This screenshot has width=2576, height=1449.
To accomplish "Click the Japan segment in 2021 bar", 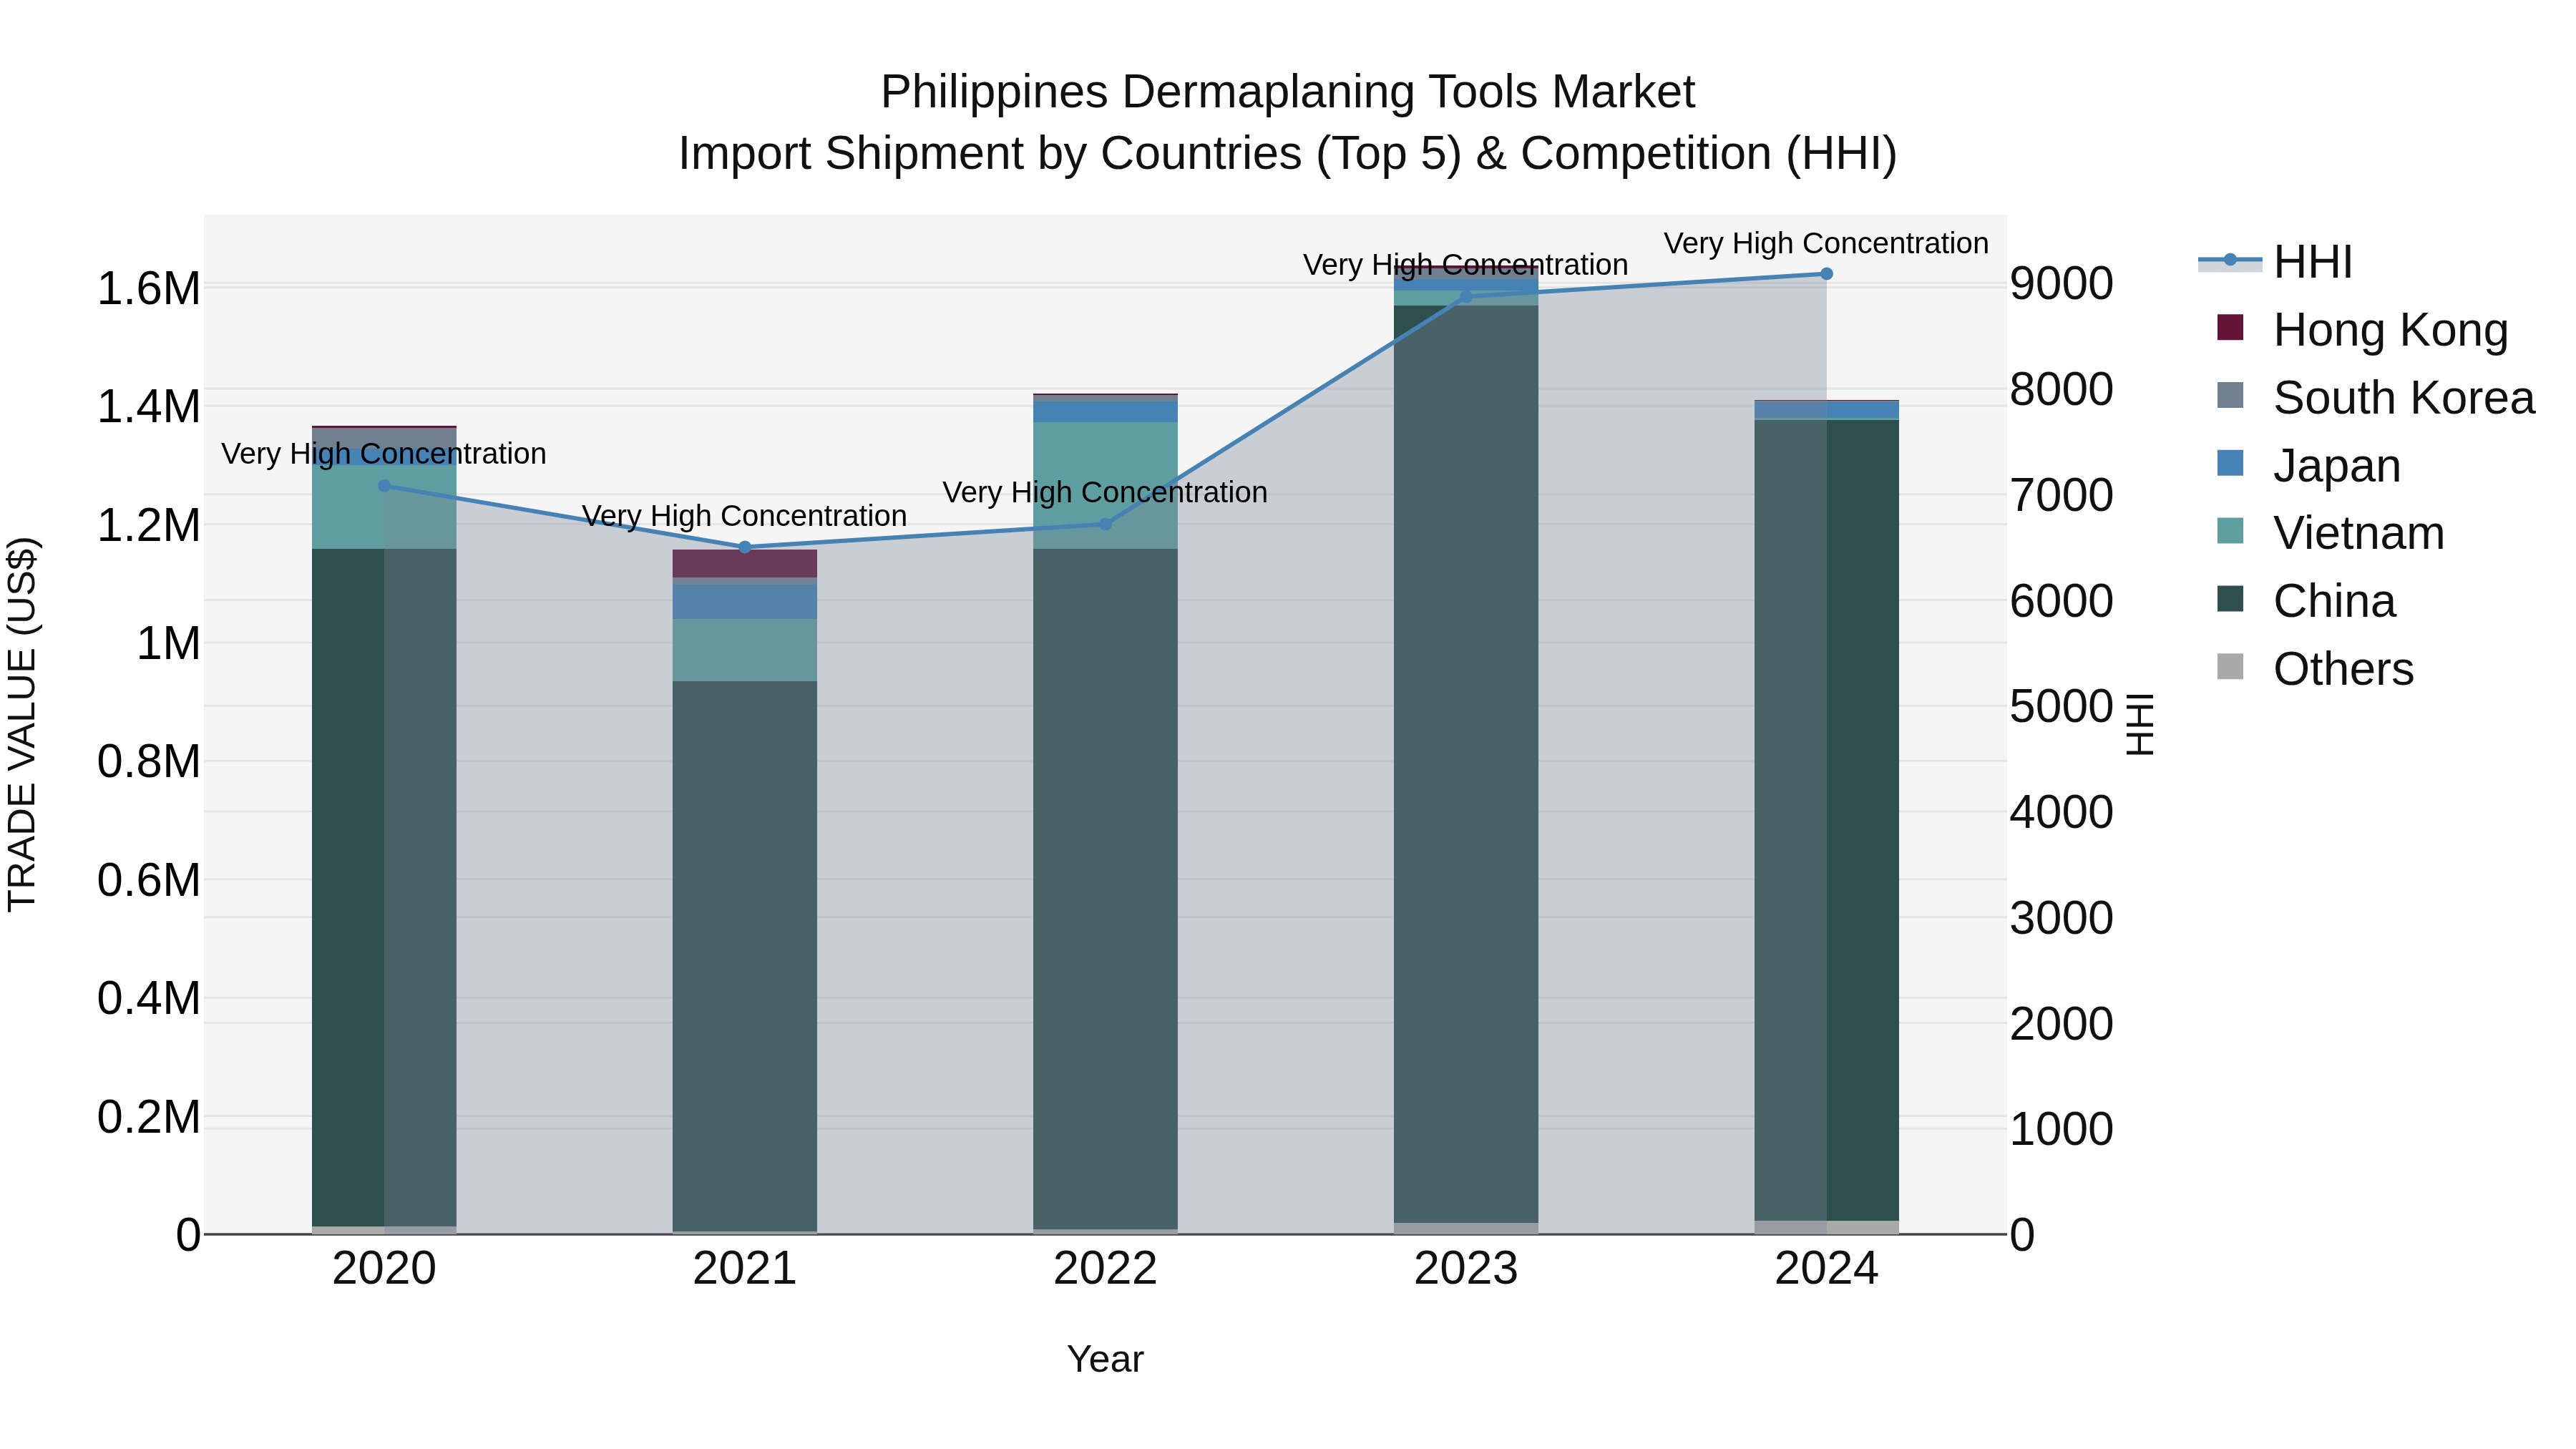I will 745,600.
